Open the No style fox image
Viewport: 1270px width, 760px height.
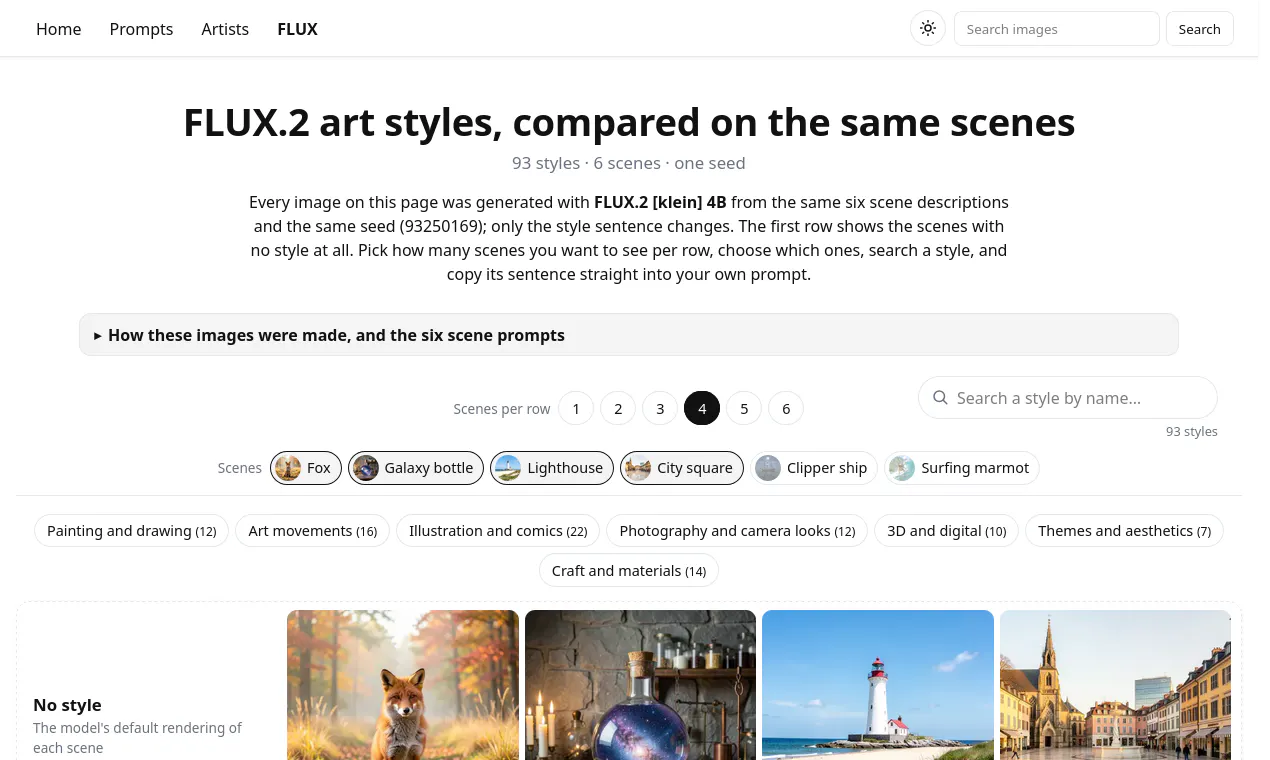pyautogui.click(x=403, y=685)
